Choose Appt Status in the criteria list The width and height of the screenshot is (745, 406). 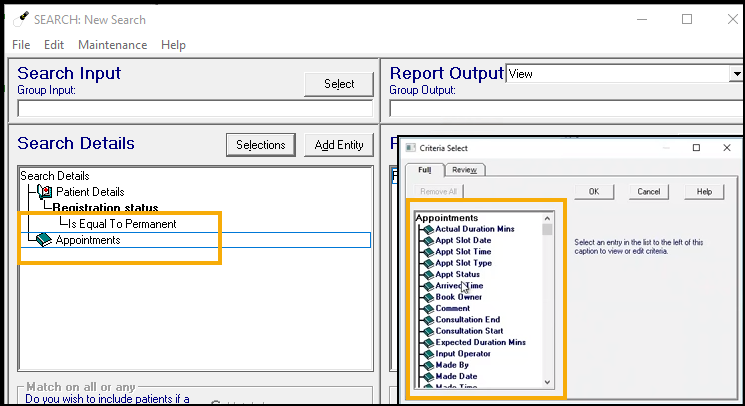pyautogui.click(x=457, y=275)
